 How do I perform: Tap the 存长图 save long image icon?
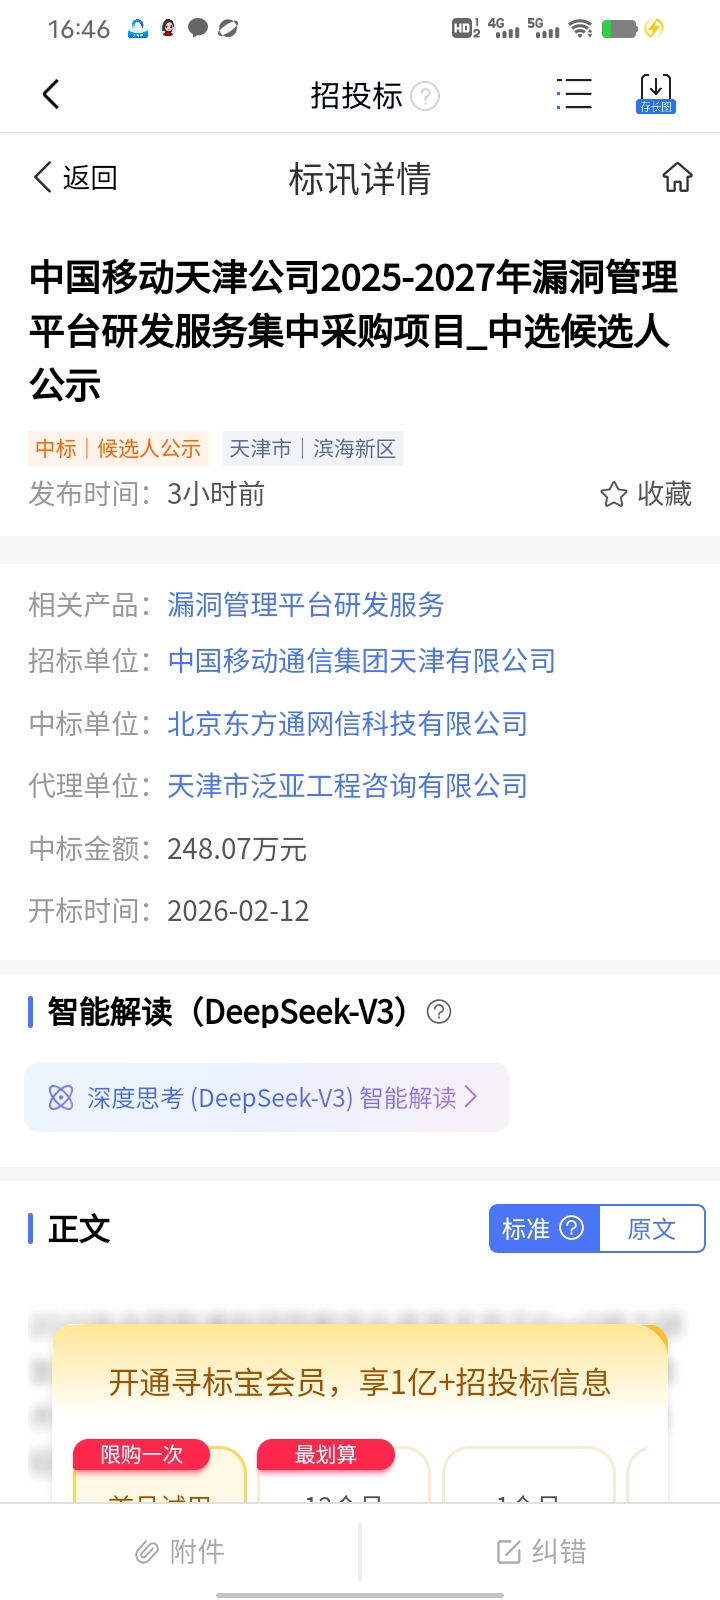pos(656,94)
